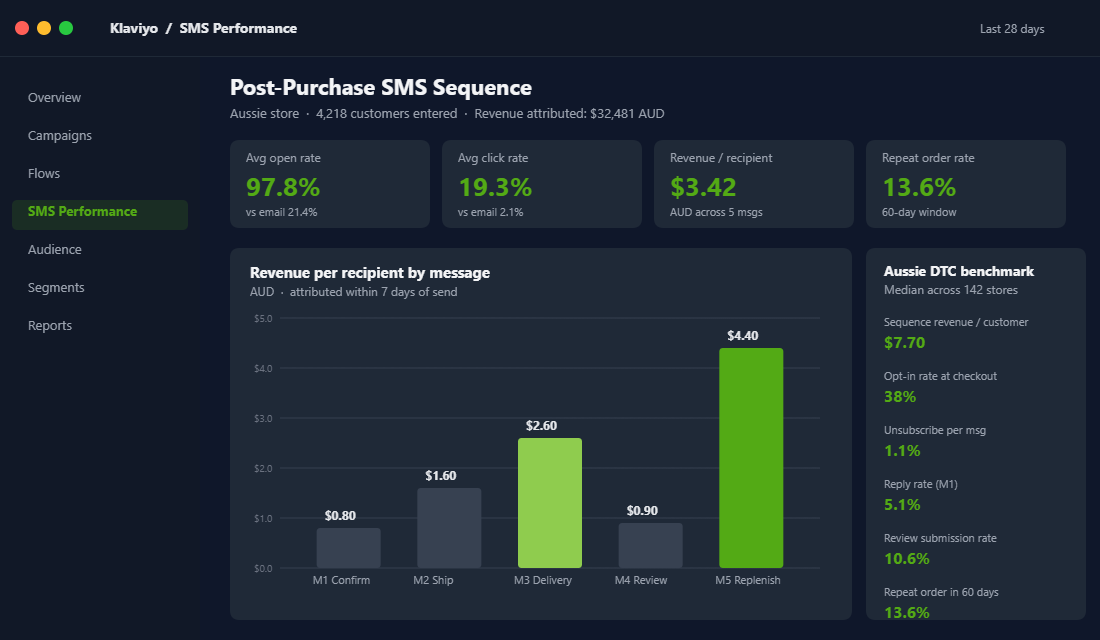The image size is (1100, 640).
Task: Click the M2 Ship bar
Action: (x=449, y=528)
